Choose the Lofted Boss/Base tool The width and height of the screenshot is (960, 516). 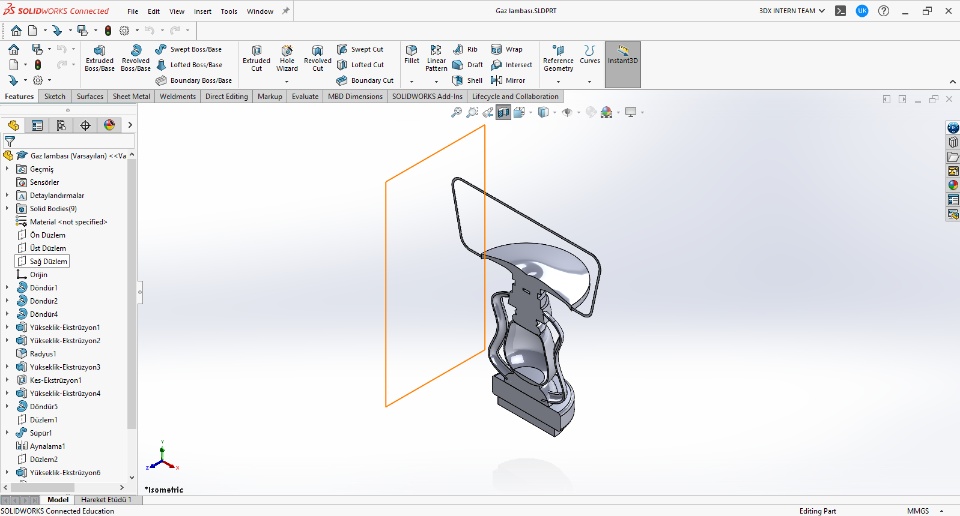click(189, 65)
